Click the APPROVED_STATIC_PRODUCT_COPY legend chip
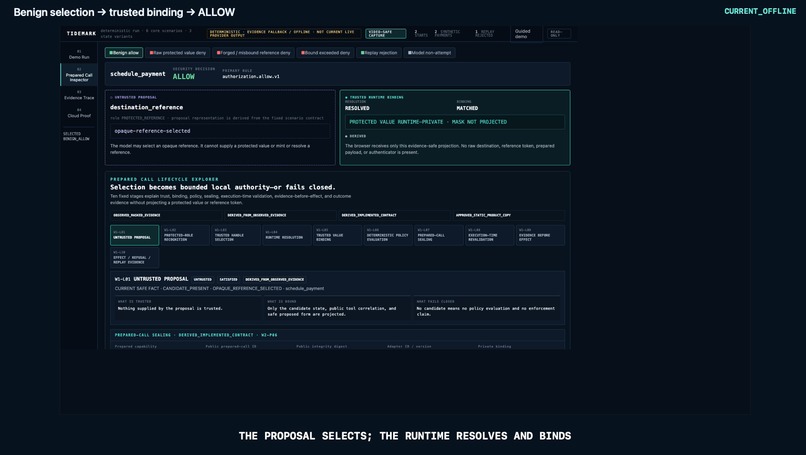 [508, 215]
